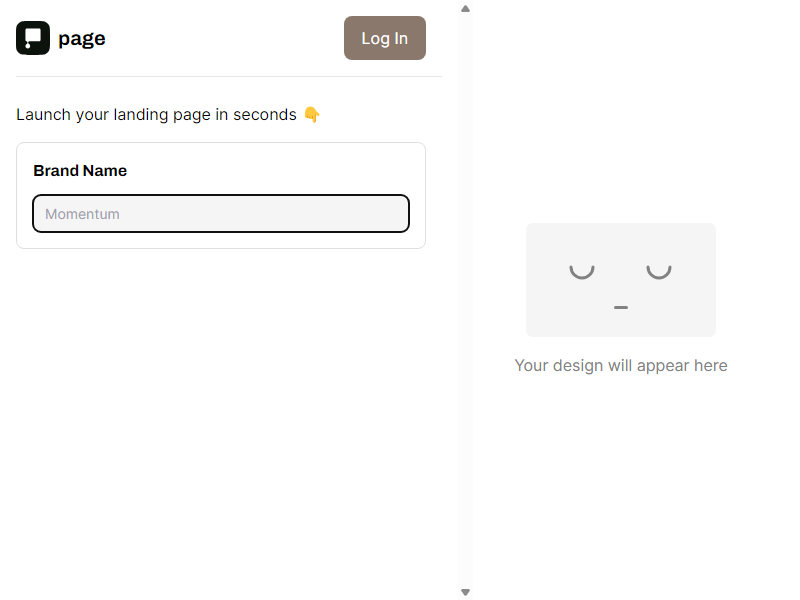Click the placeholder face's mouth dash
Viewport: 800px width, 600px height.
tap(621, 307)
